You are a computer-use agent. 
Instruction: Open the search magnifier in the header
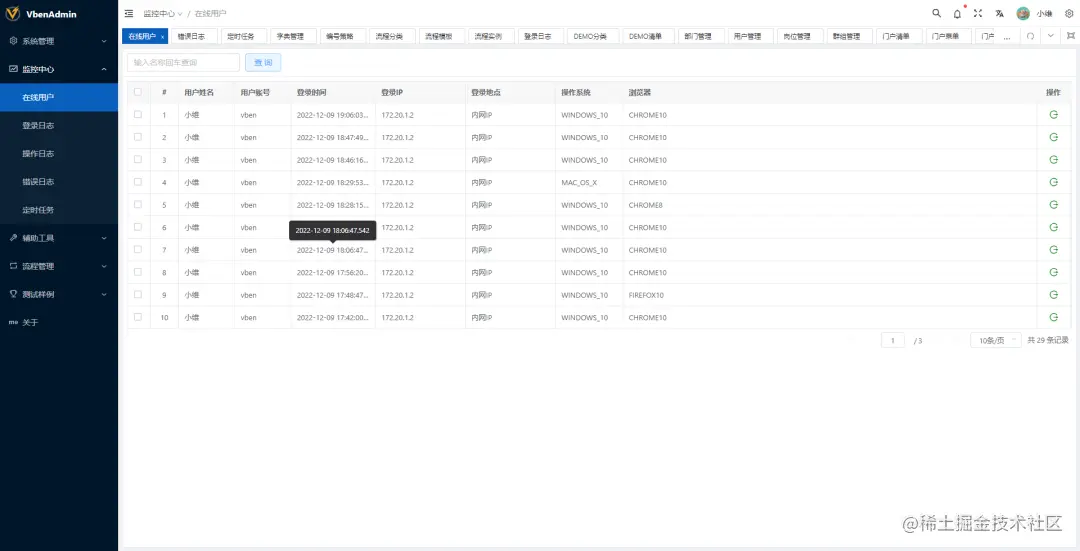(x=936, y=13)
